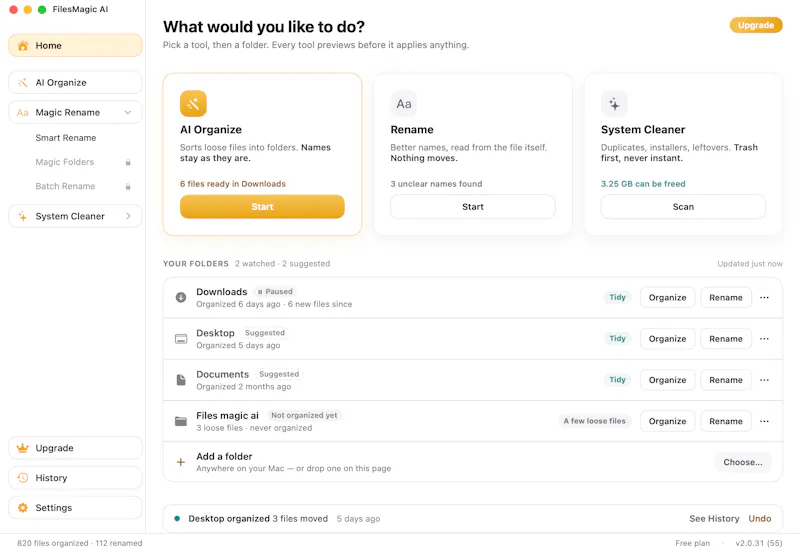Collapse the Magic Rename sidebar section
800x553 pixels.
click(128, 112)
